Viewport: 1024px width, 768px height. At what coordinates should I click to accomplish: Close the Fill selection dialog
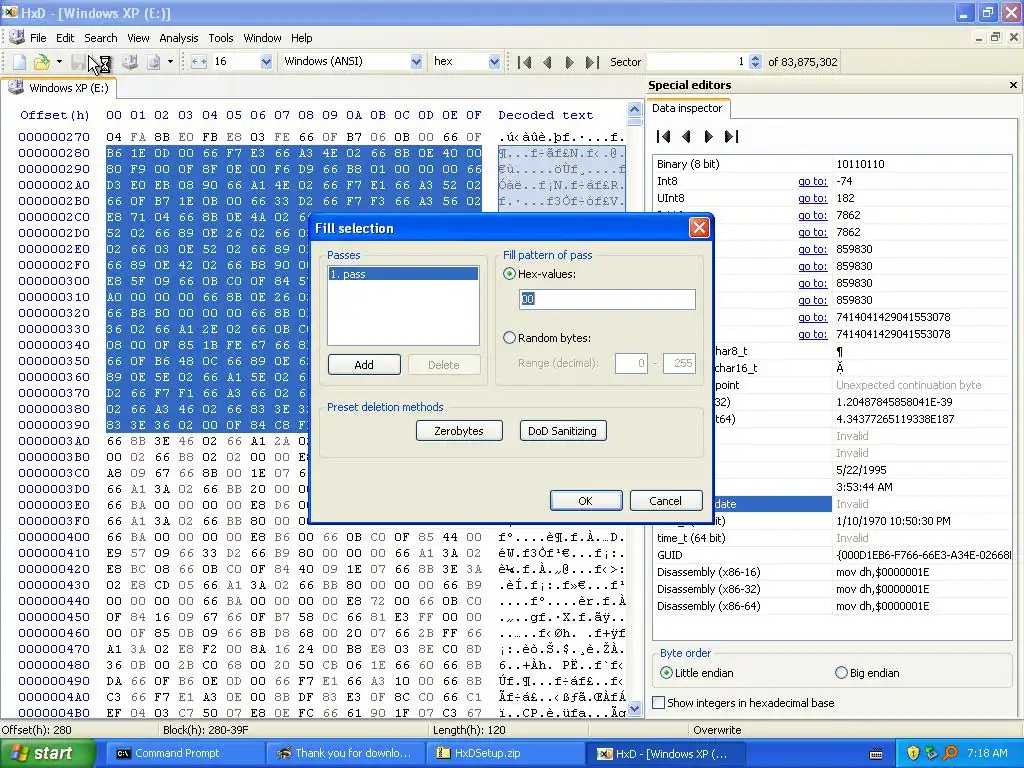point(699,227)
